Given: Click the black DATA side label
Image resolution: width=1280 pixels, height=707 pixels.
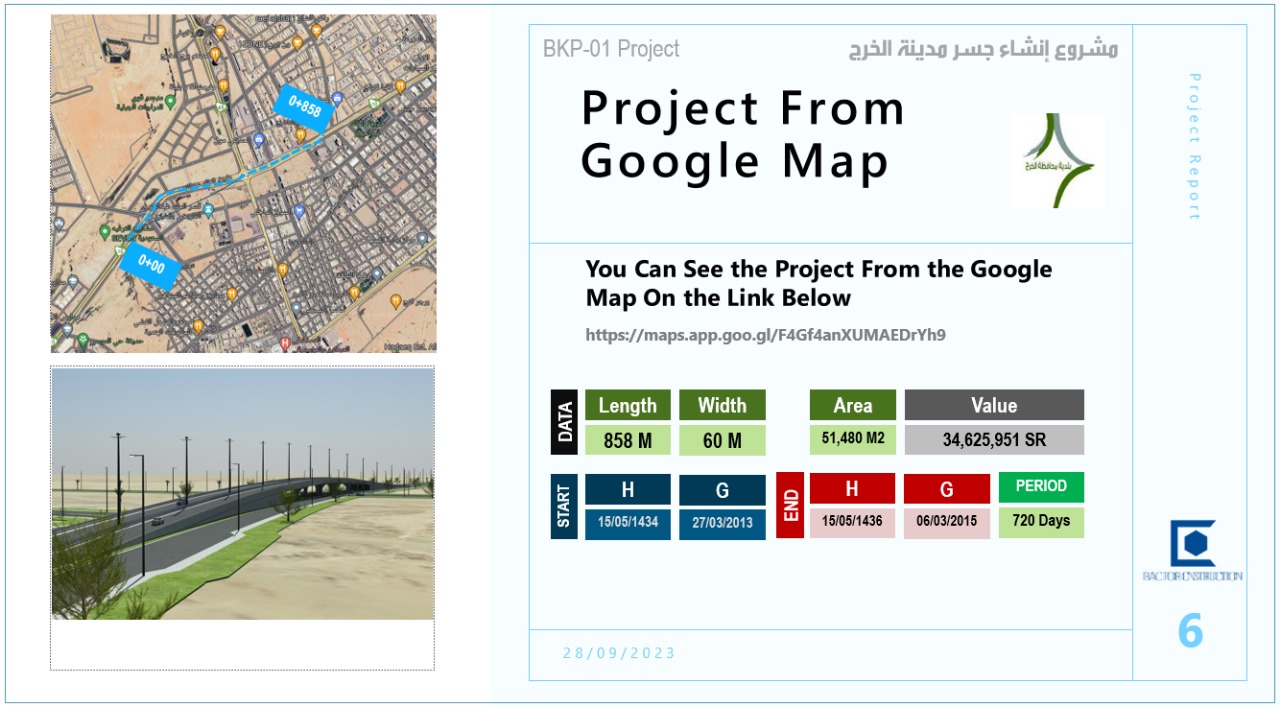Looking at the screenshot, I should tap(564, 422).
